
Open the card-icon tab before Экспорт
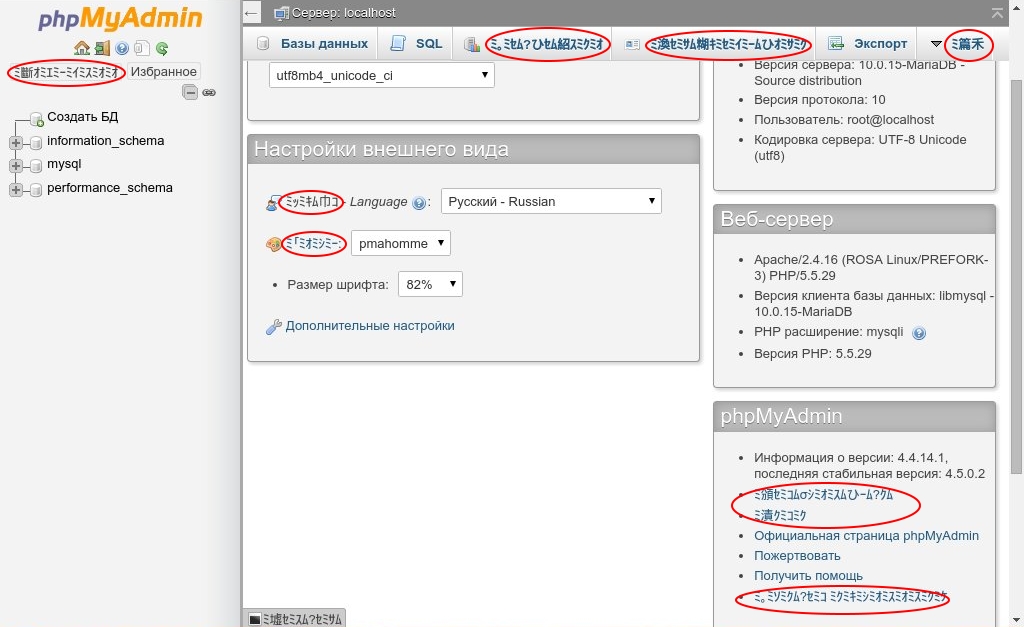point(714,44)
